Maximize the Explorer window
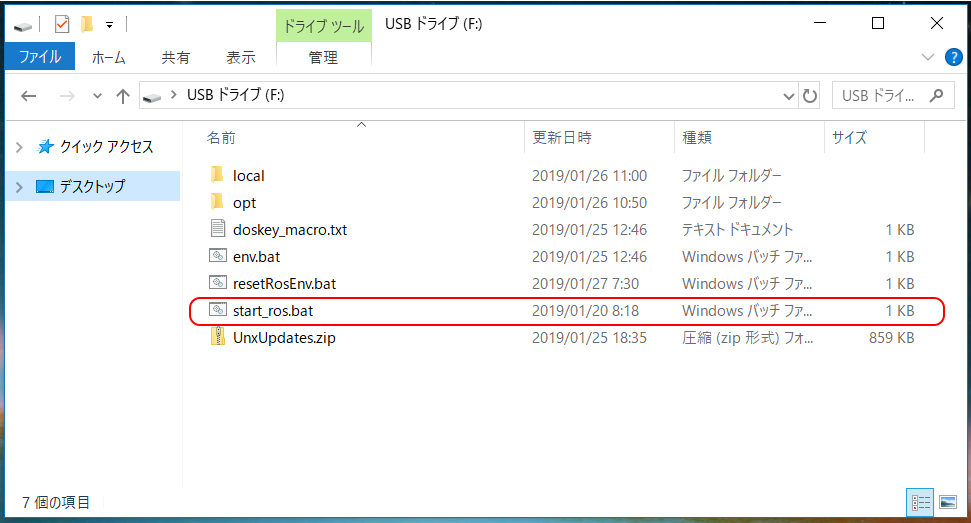971x523 pixels. tap(877, 24)
